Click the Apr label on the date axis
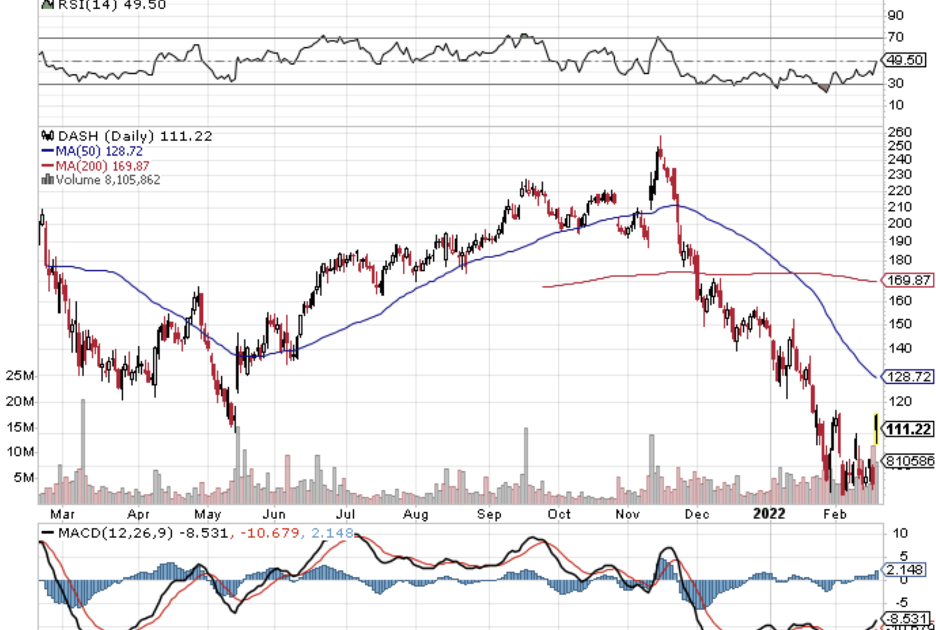Image resolution: width=936 pixels, height=630 pixels. click(x=138, y=514)
